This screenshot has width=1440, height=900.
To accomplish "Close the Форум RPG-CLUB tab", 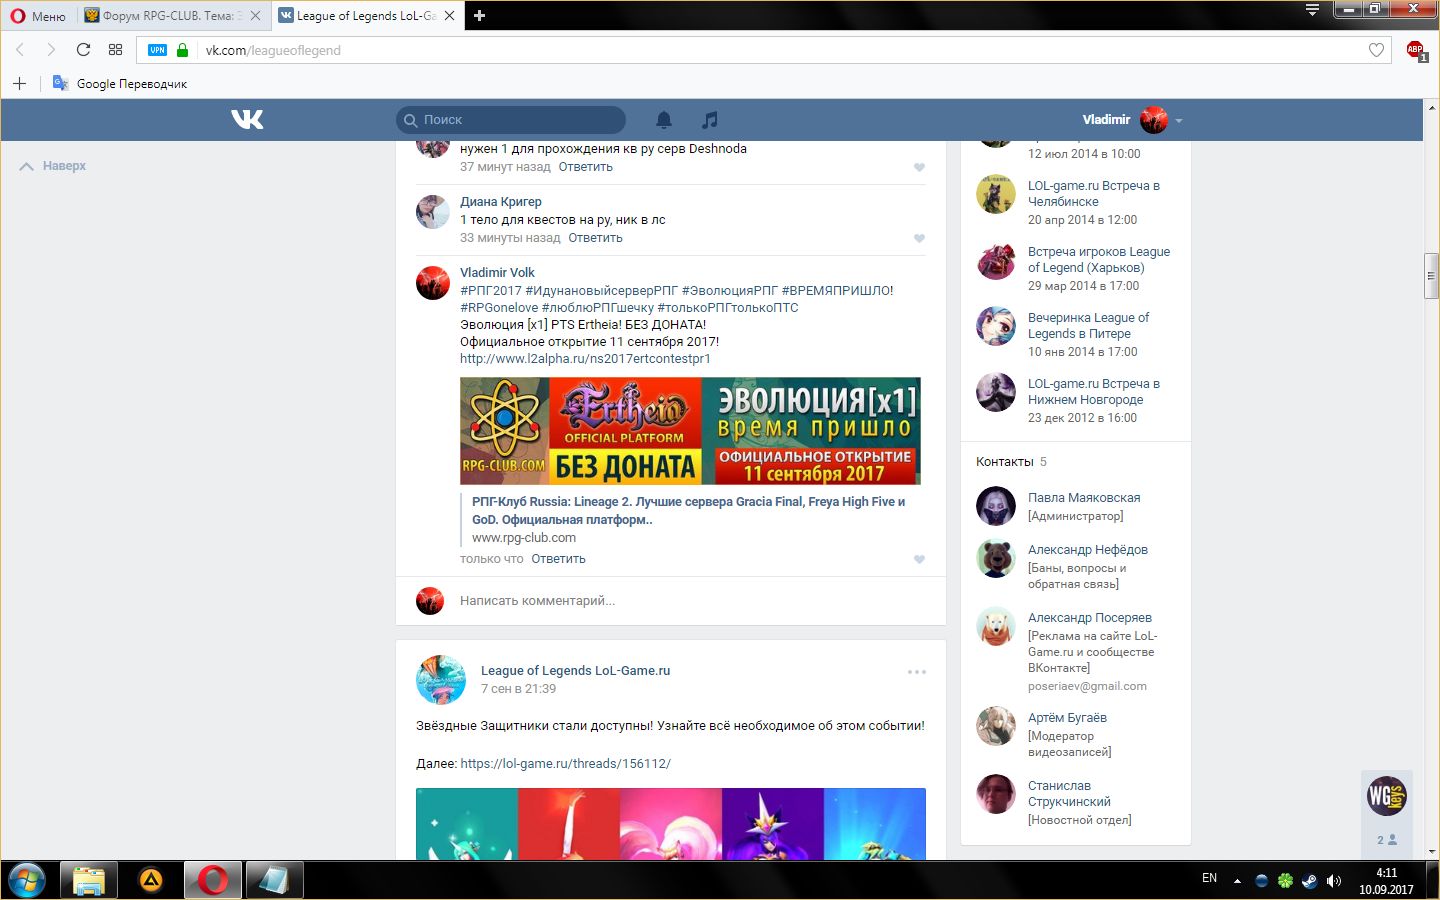I will 256,16.
